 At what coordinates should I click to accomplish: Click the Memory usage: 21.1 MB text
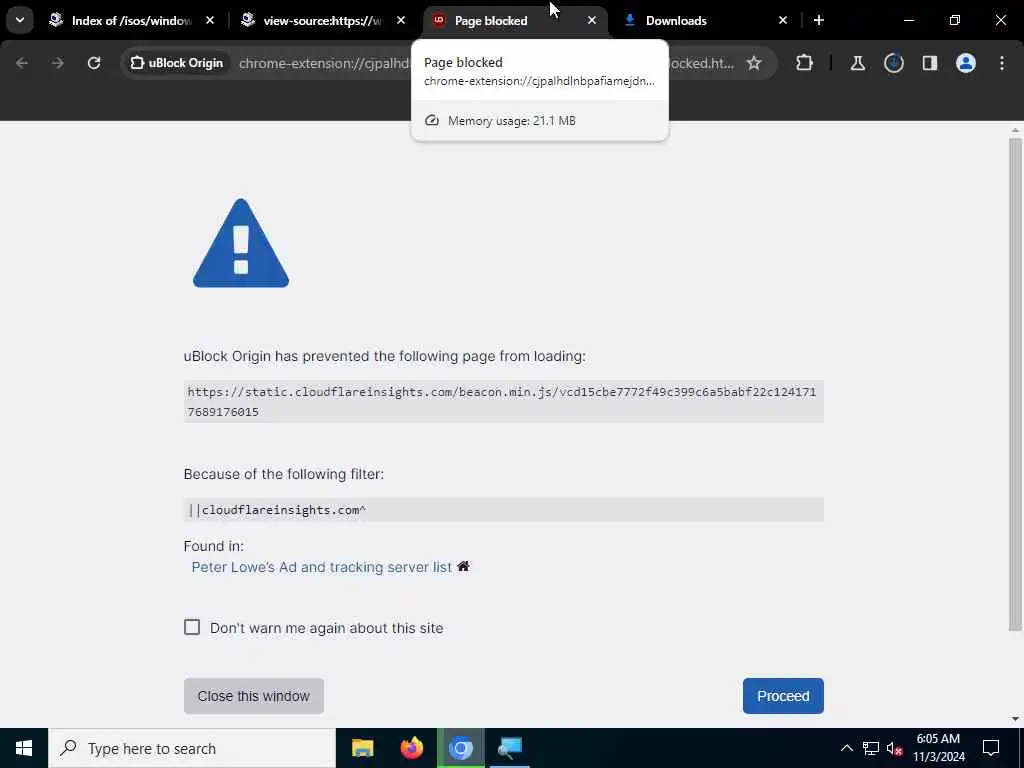[x=511, y=121]
